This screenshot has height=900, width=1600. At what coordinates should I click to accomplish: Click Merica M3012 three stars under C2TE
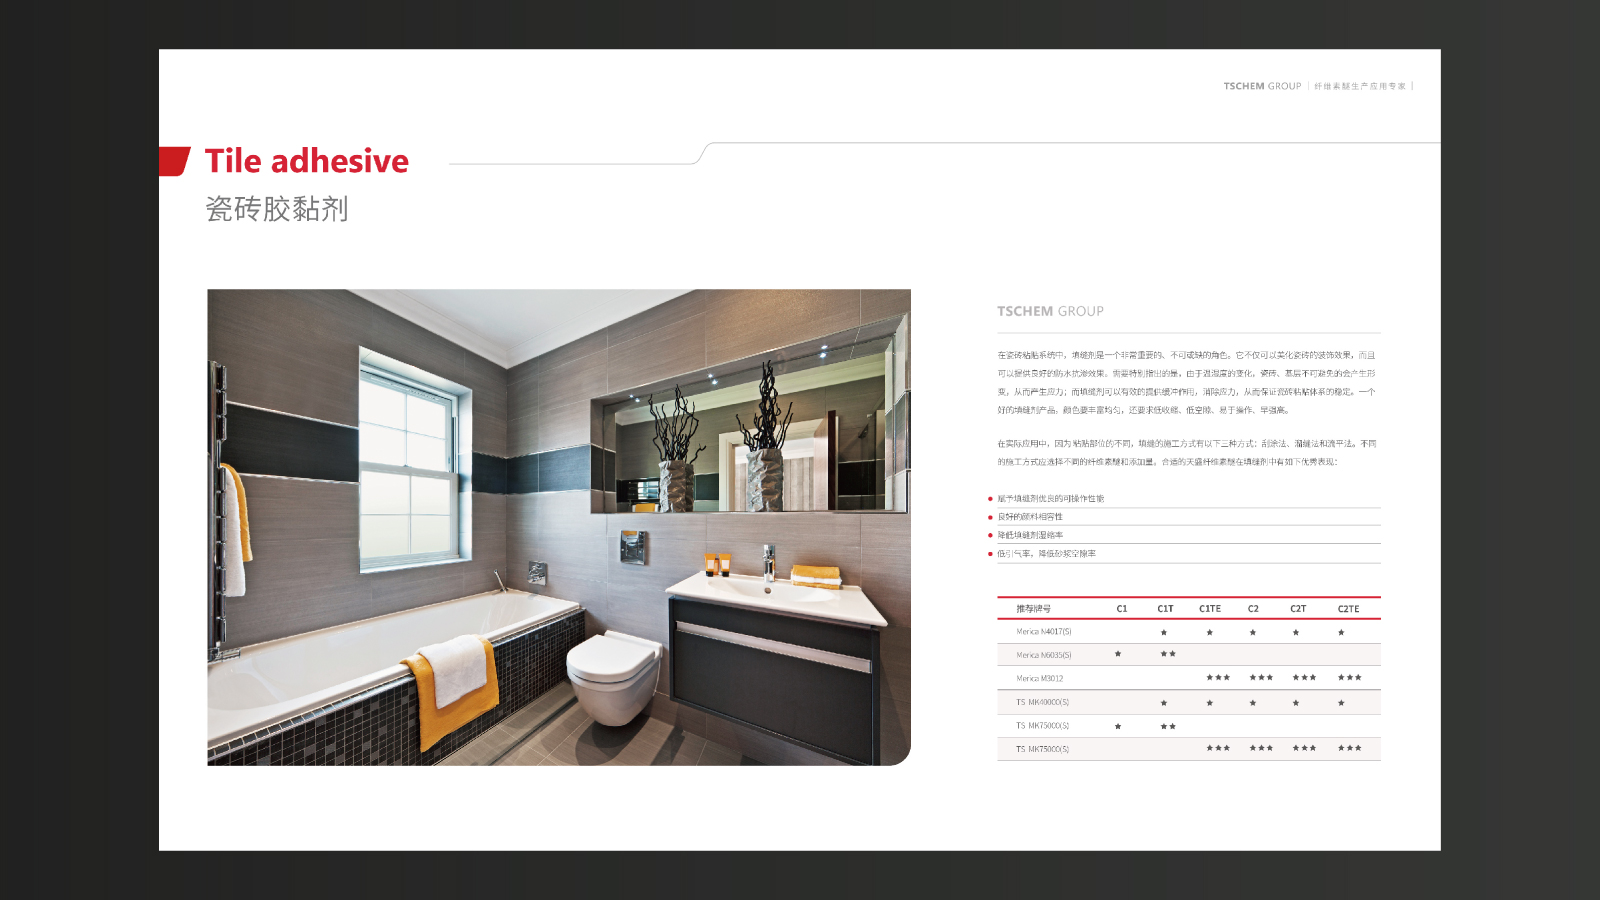click(x=1349, y=678)
